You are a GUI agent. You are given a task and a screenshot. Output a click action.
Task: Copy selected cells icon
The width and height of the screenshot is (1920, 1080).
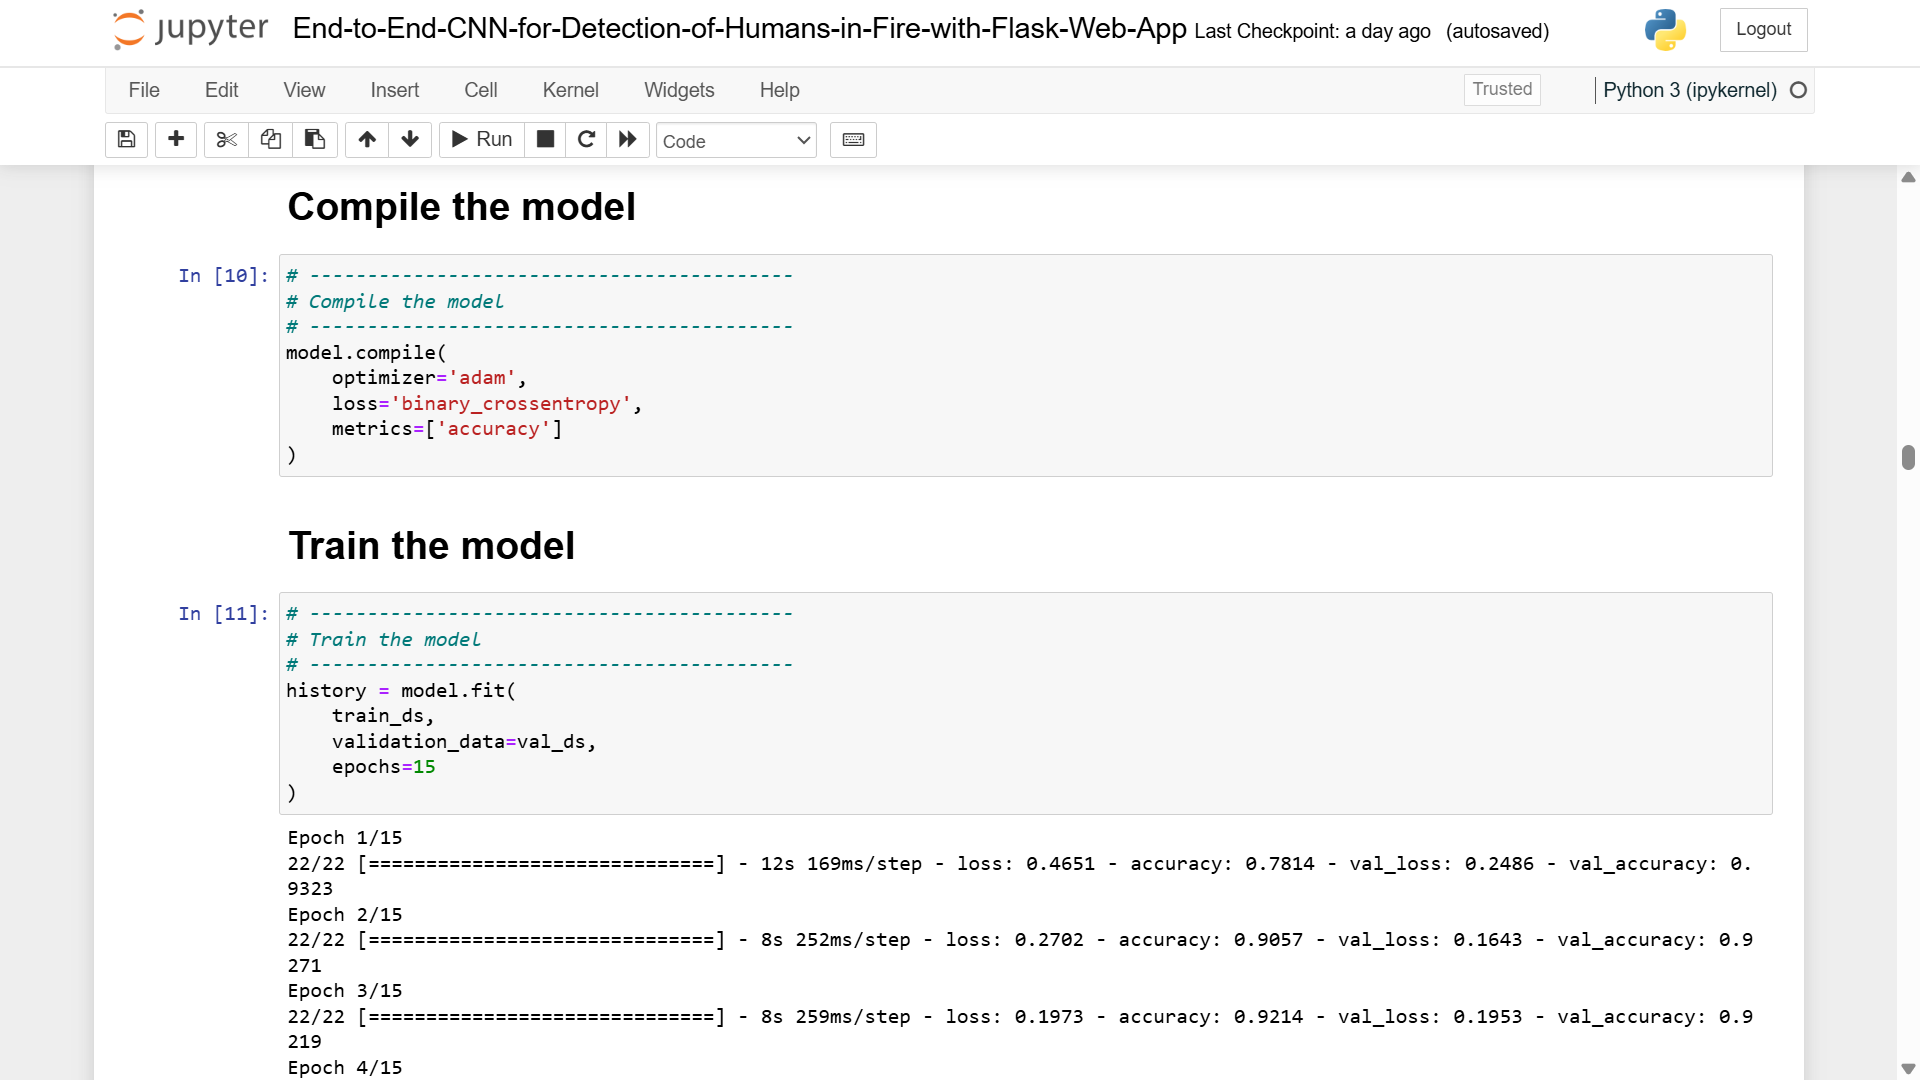[270, 140]
